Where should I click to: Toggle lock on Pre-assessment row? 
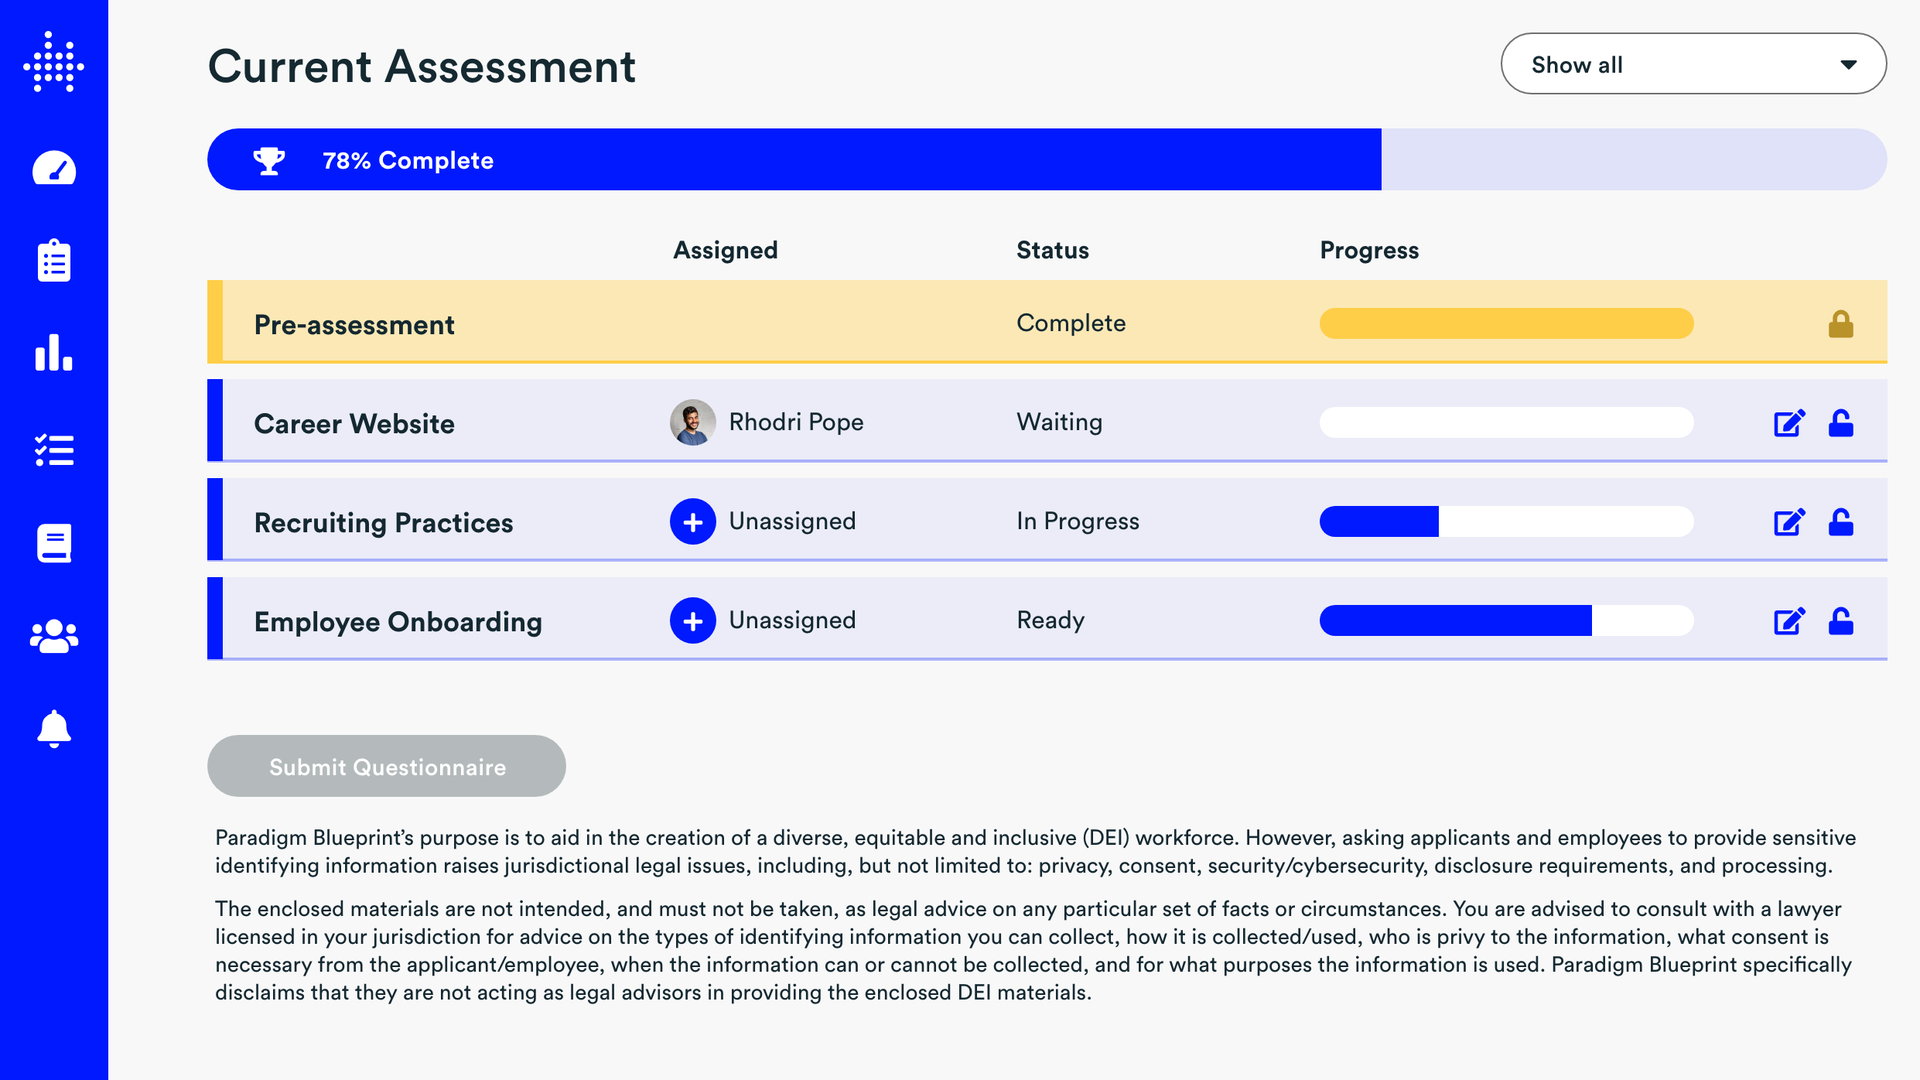tap(1841, 324)
